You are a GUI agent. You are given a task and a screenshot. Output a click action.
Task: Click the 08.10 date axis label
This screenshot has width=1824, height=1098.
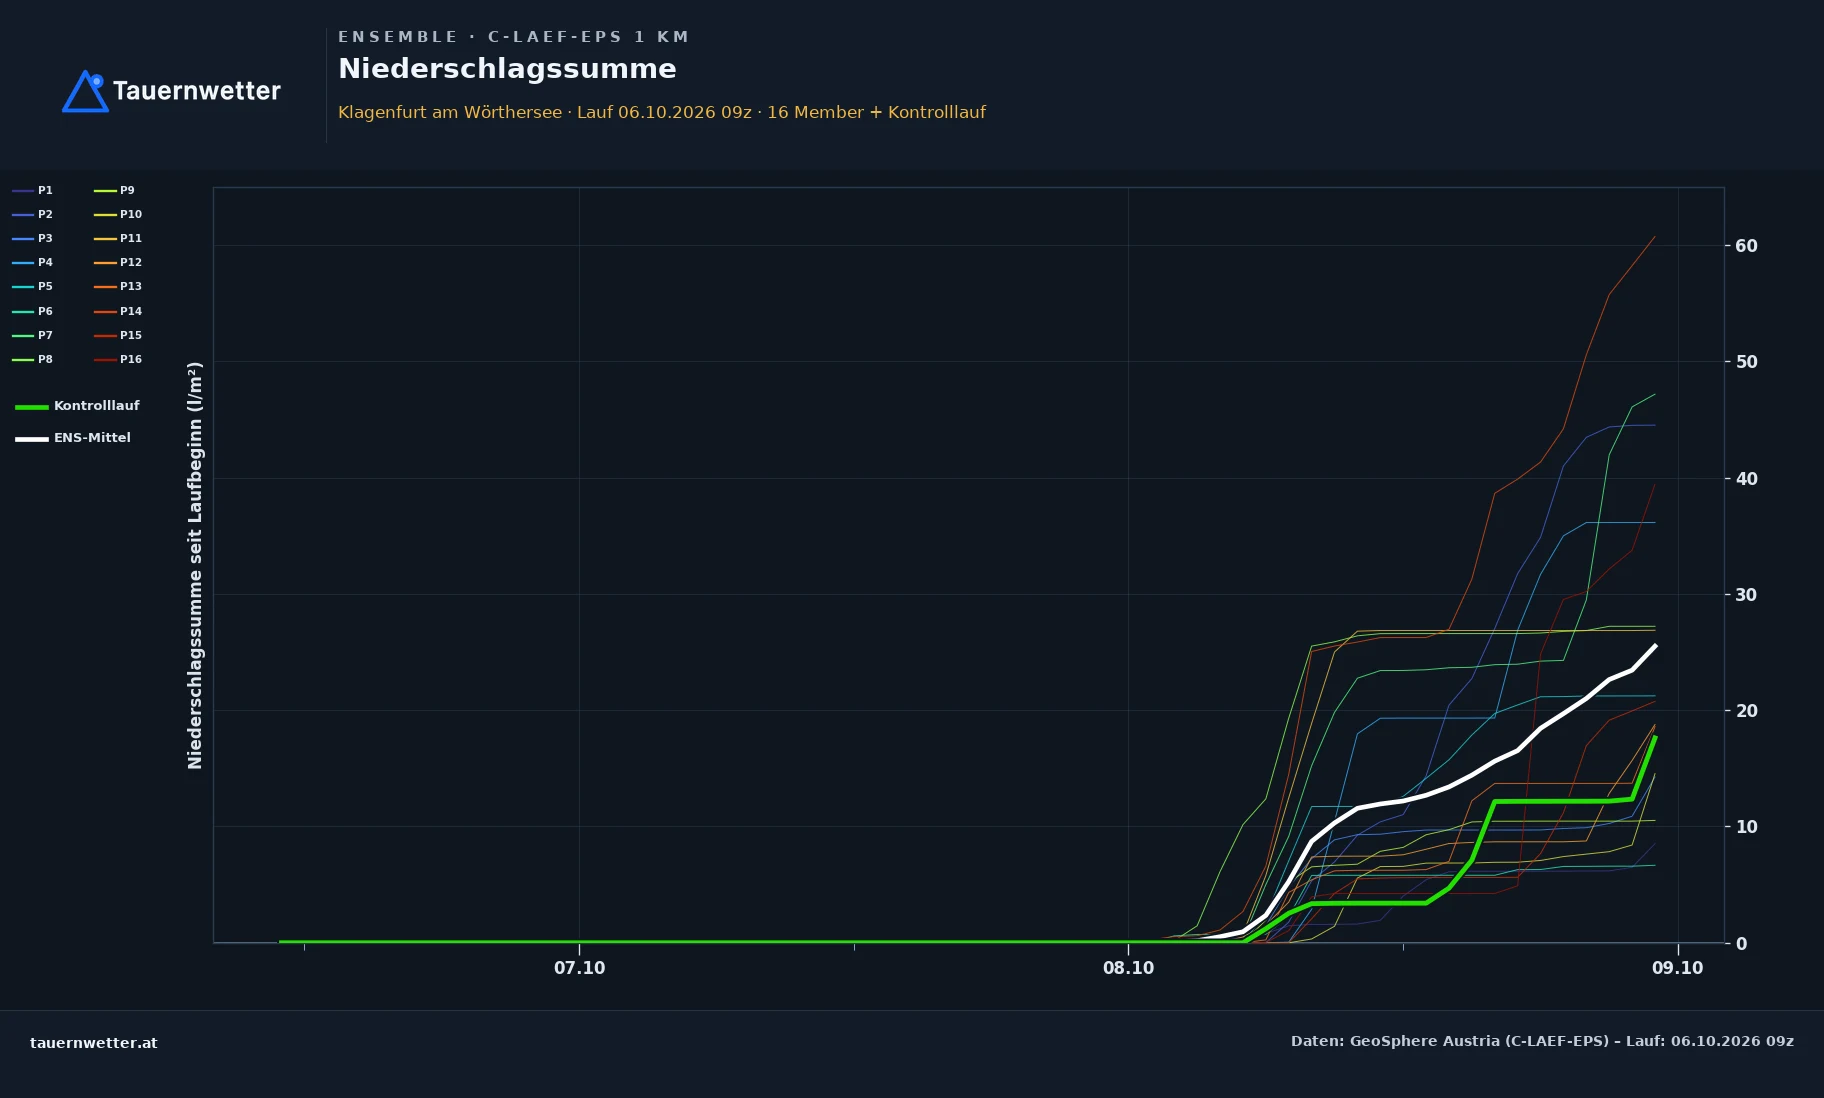(1128, 968)
